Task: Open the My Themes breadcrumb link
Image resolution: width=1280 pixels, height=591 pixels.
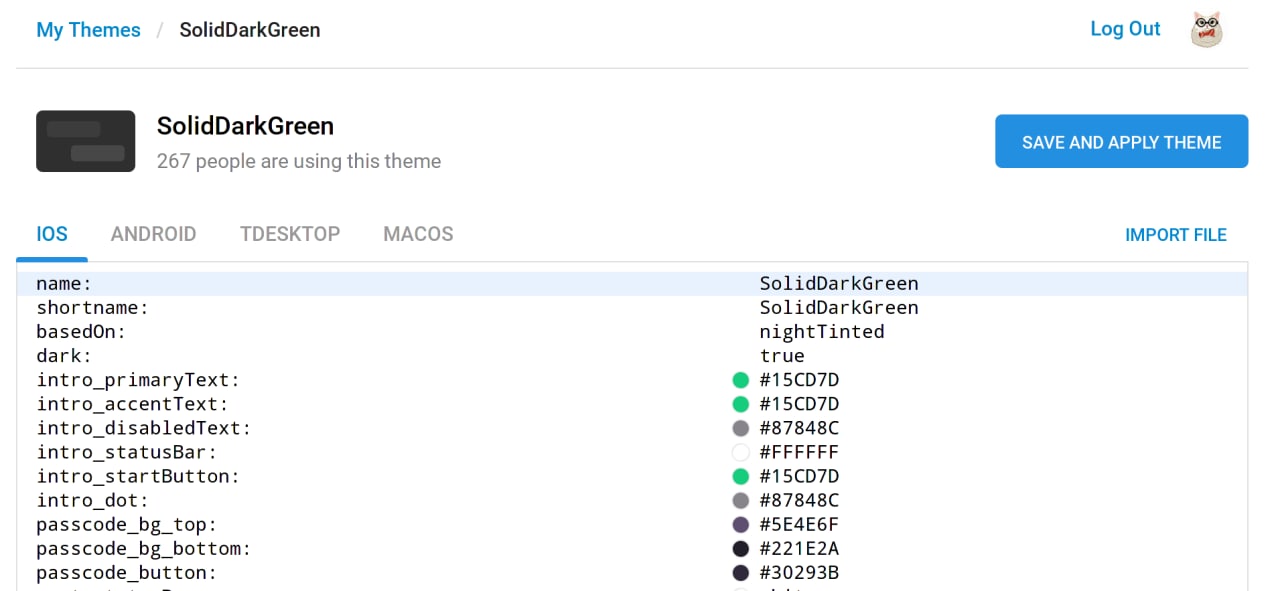Action: [88, 30]
